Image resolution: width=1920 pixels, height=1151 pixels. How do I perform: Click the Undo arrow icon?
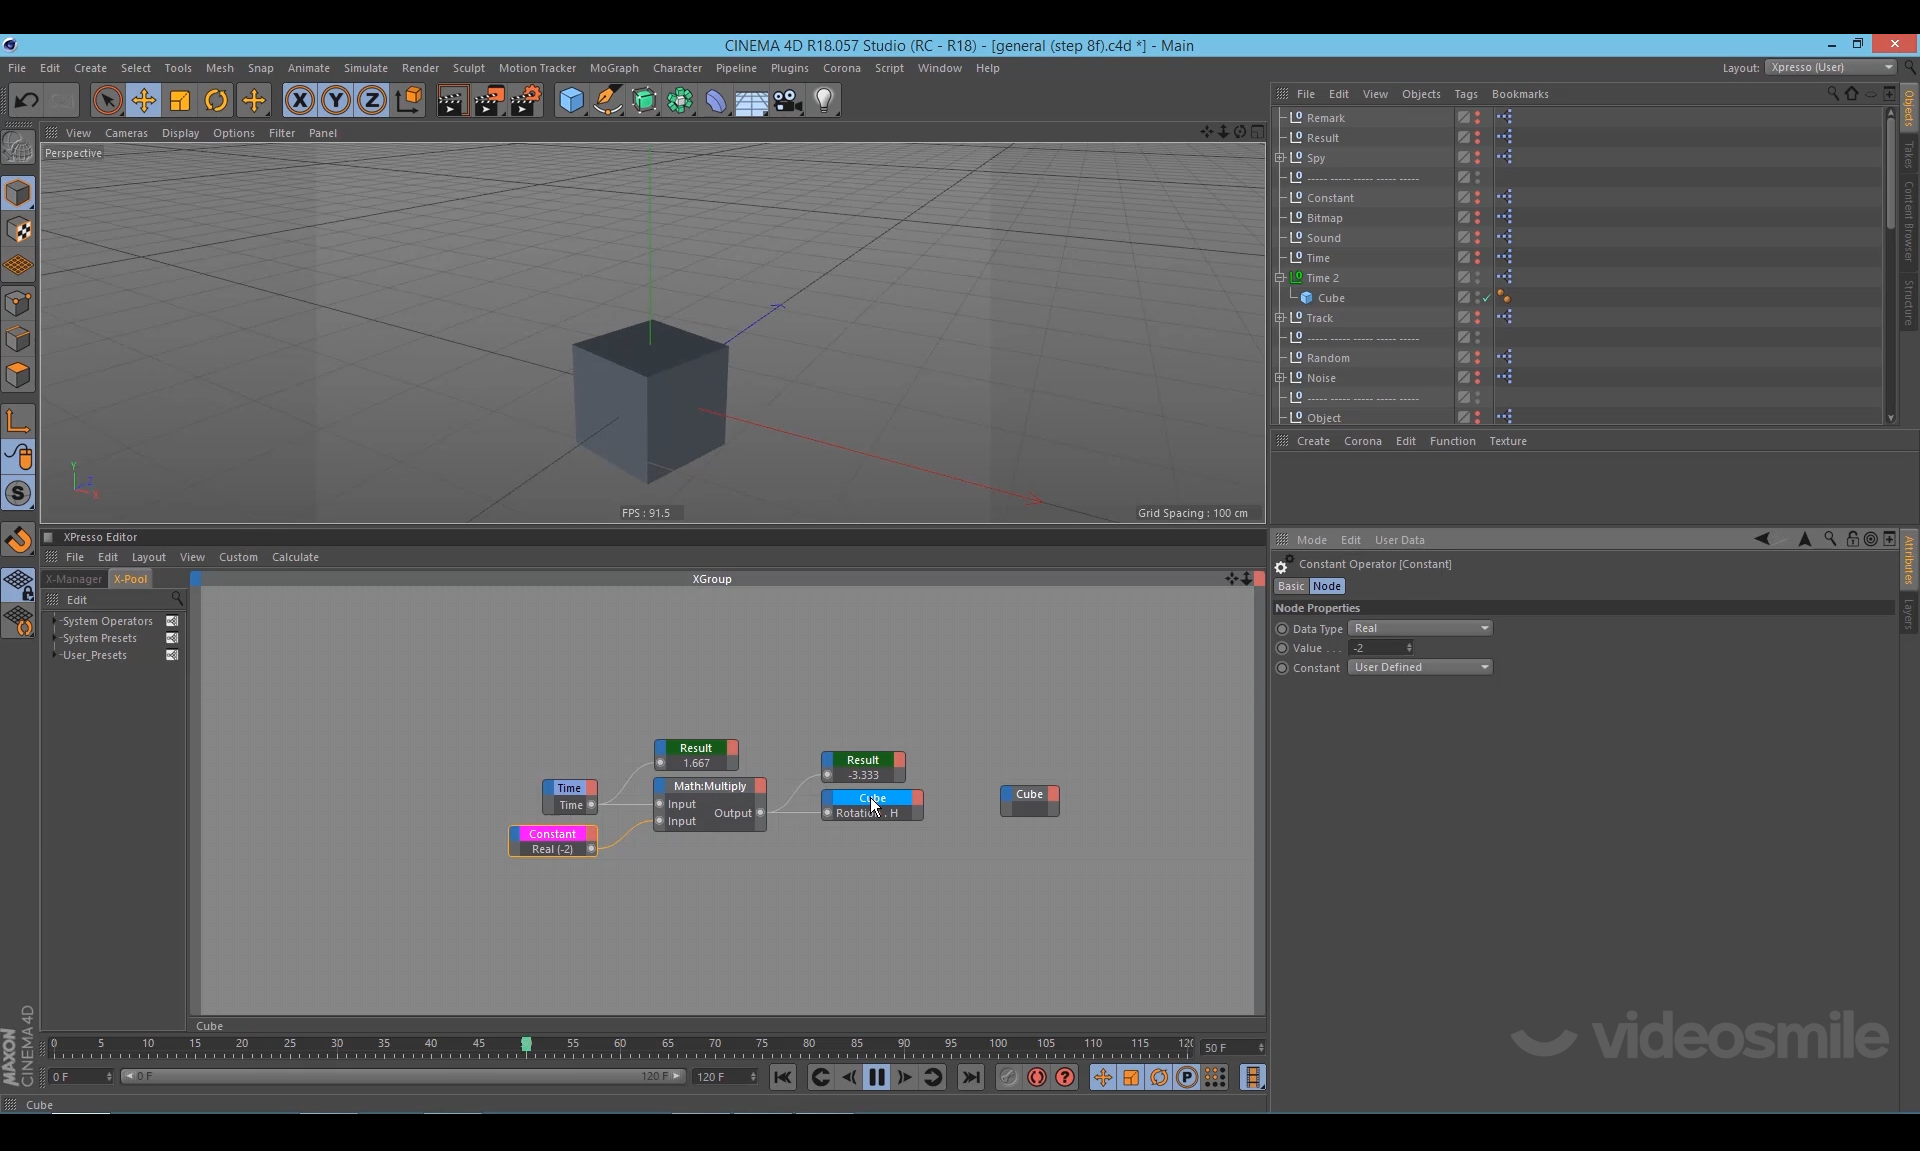click(x=26, y=100)
